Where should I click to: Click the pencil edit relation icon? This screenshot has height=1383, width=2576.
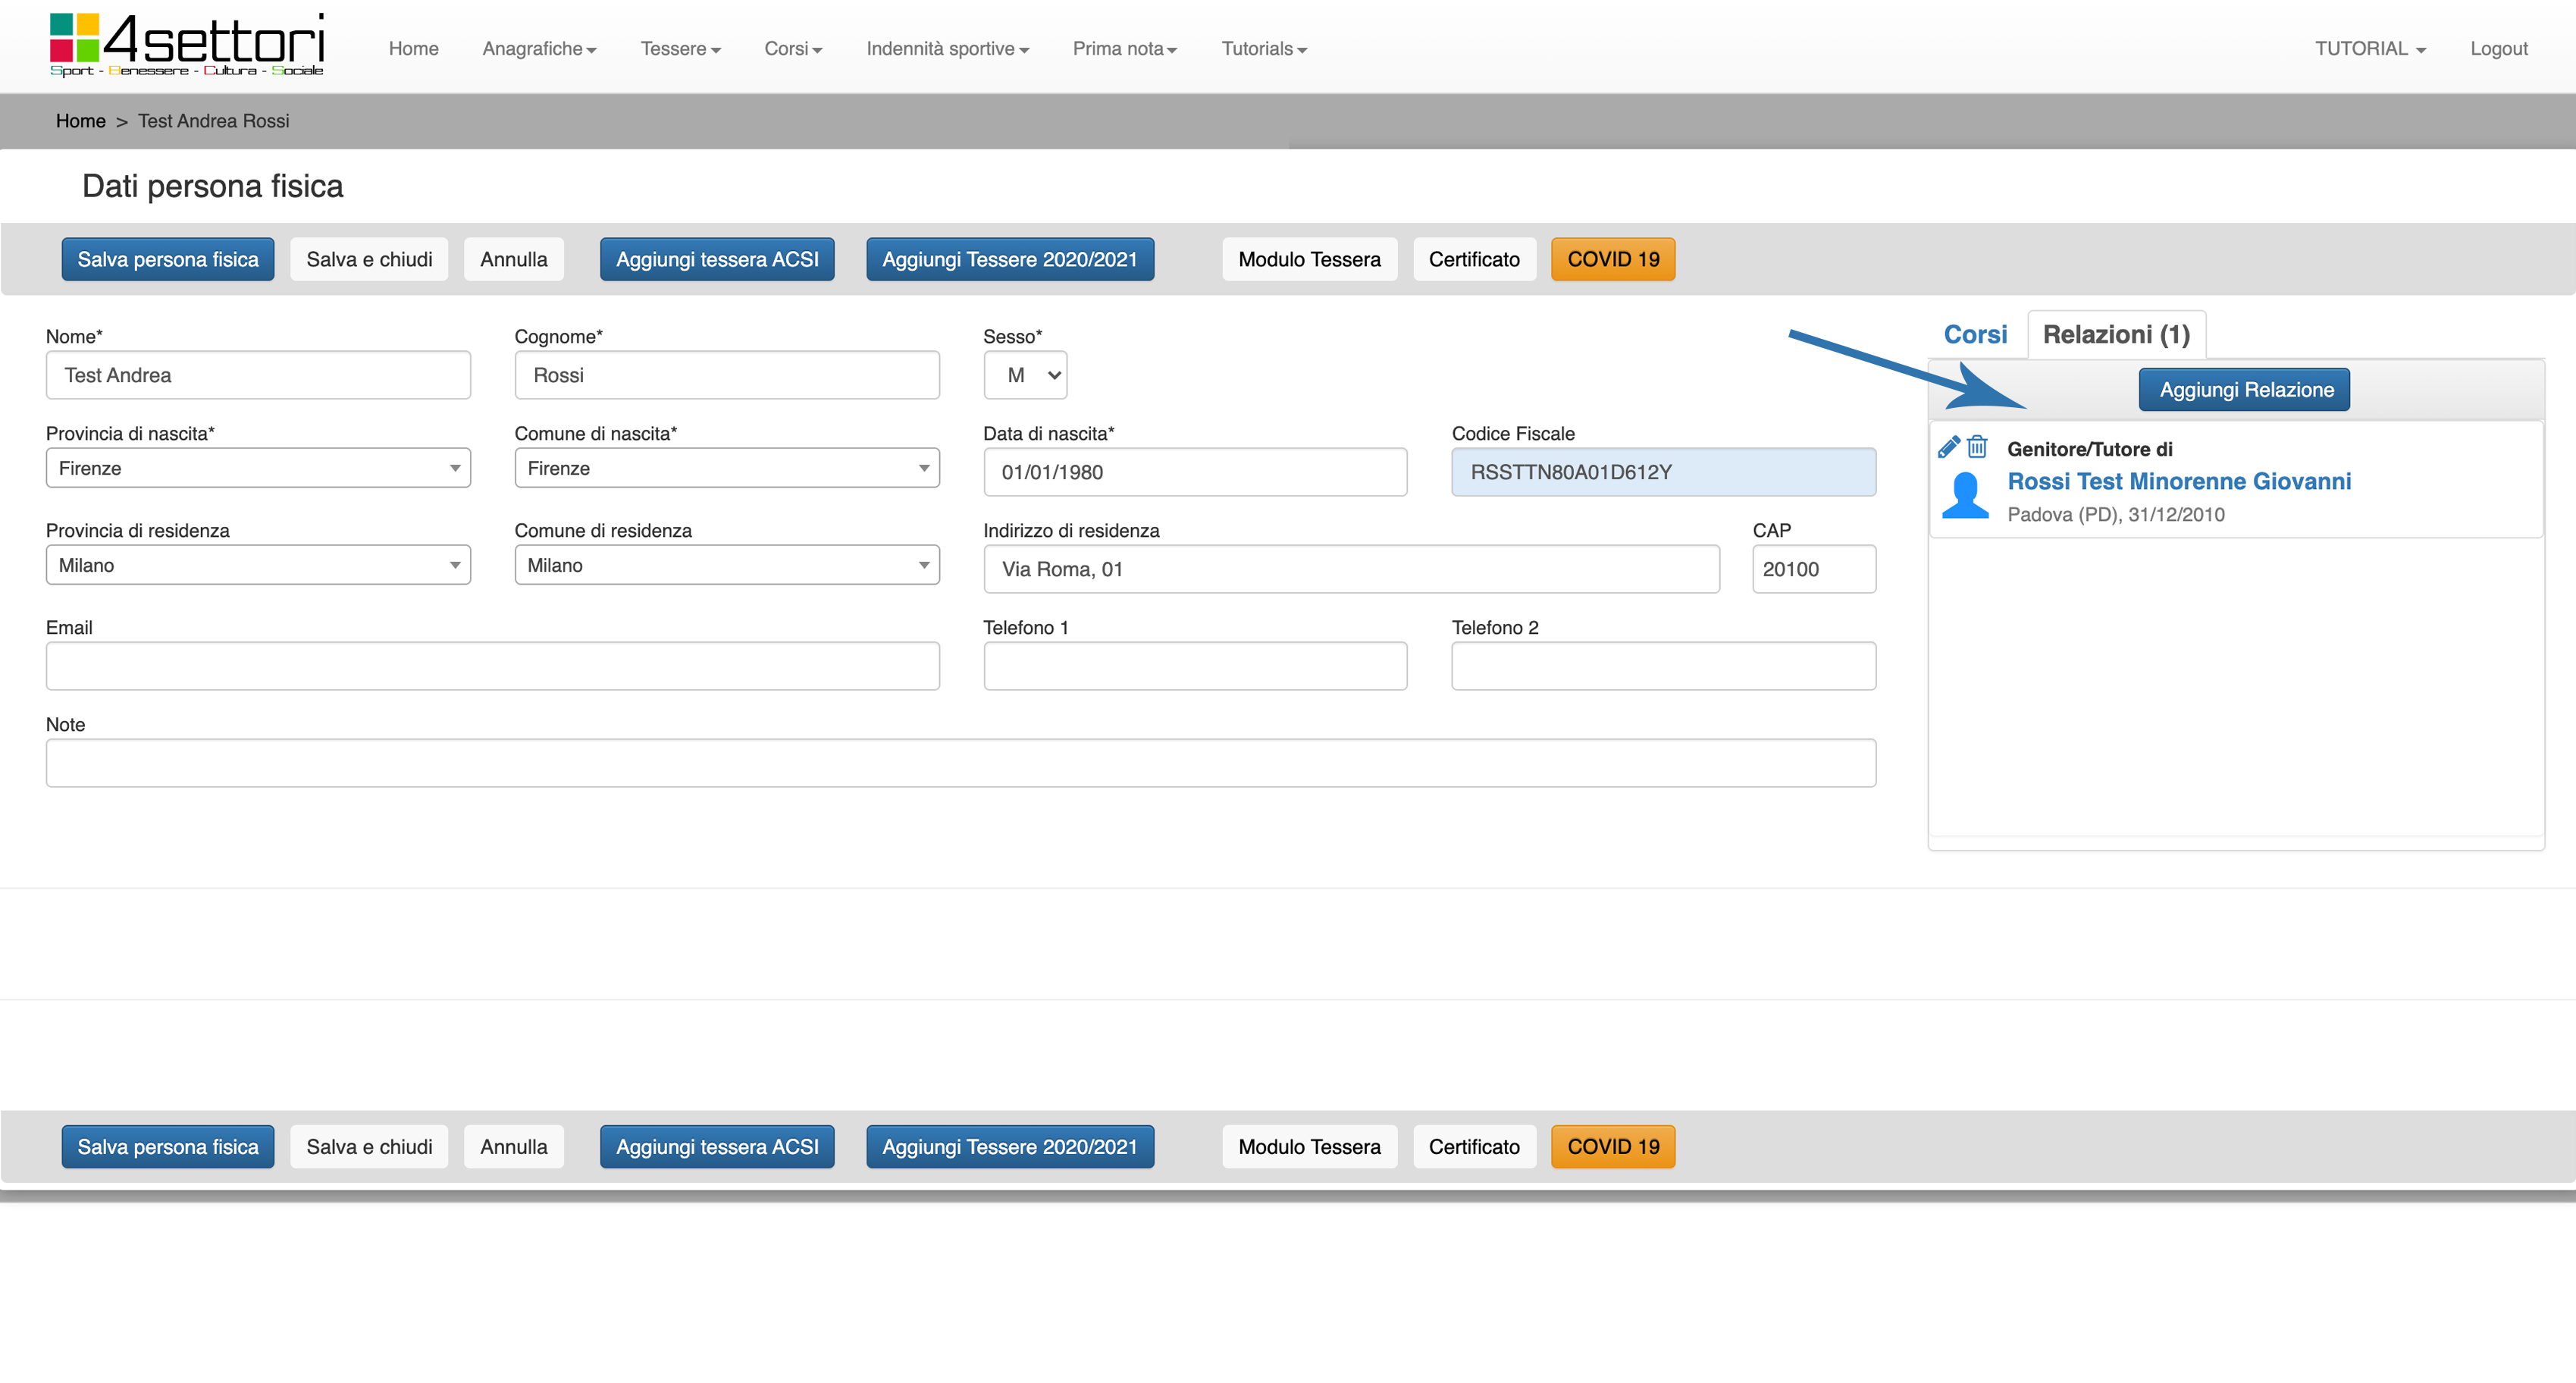(x=1948, y=447)
